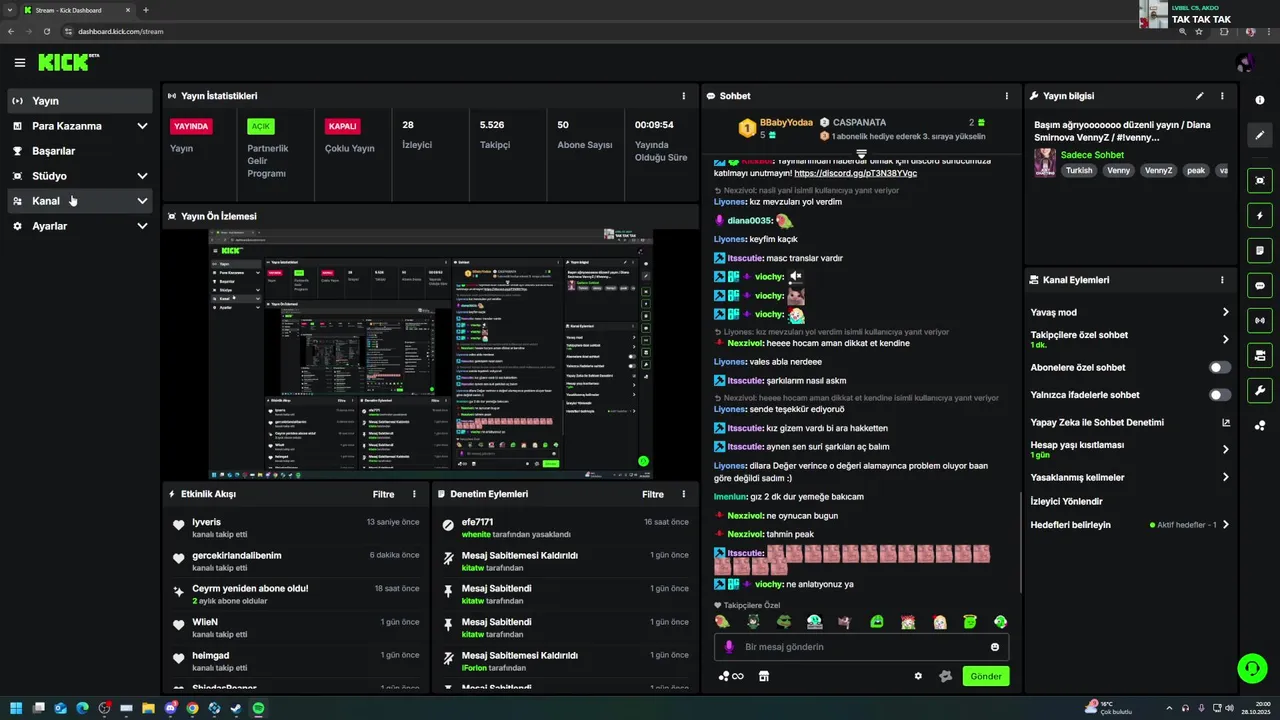
Task: Open chat settings gear icon
Action: coord(918,676)
